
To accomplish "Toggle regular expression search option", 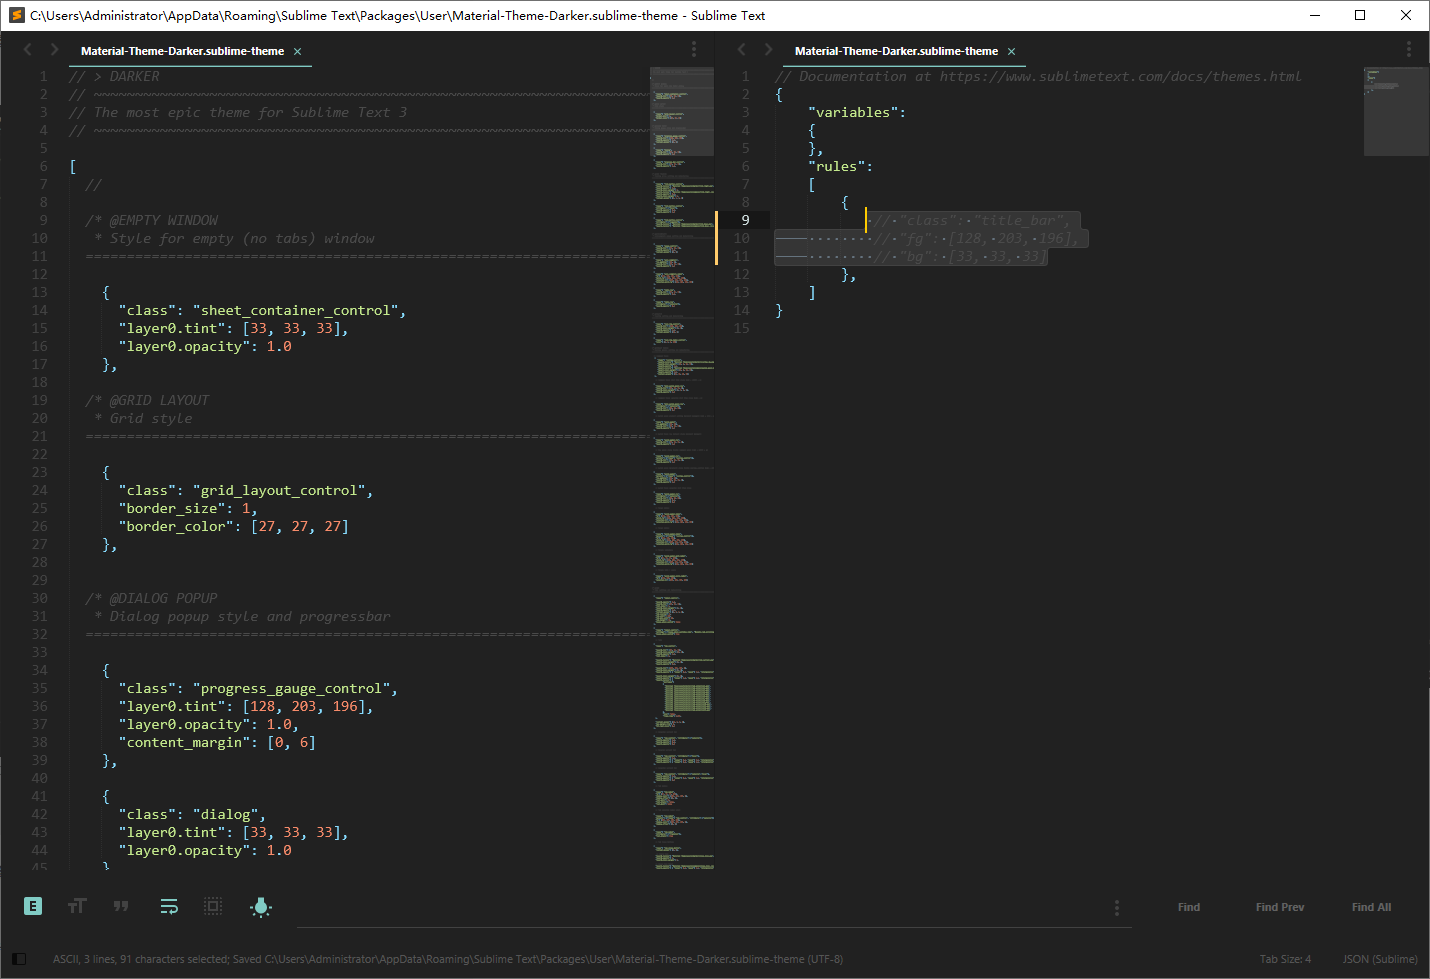I will click(x=33, y=906).
